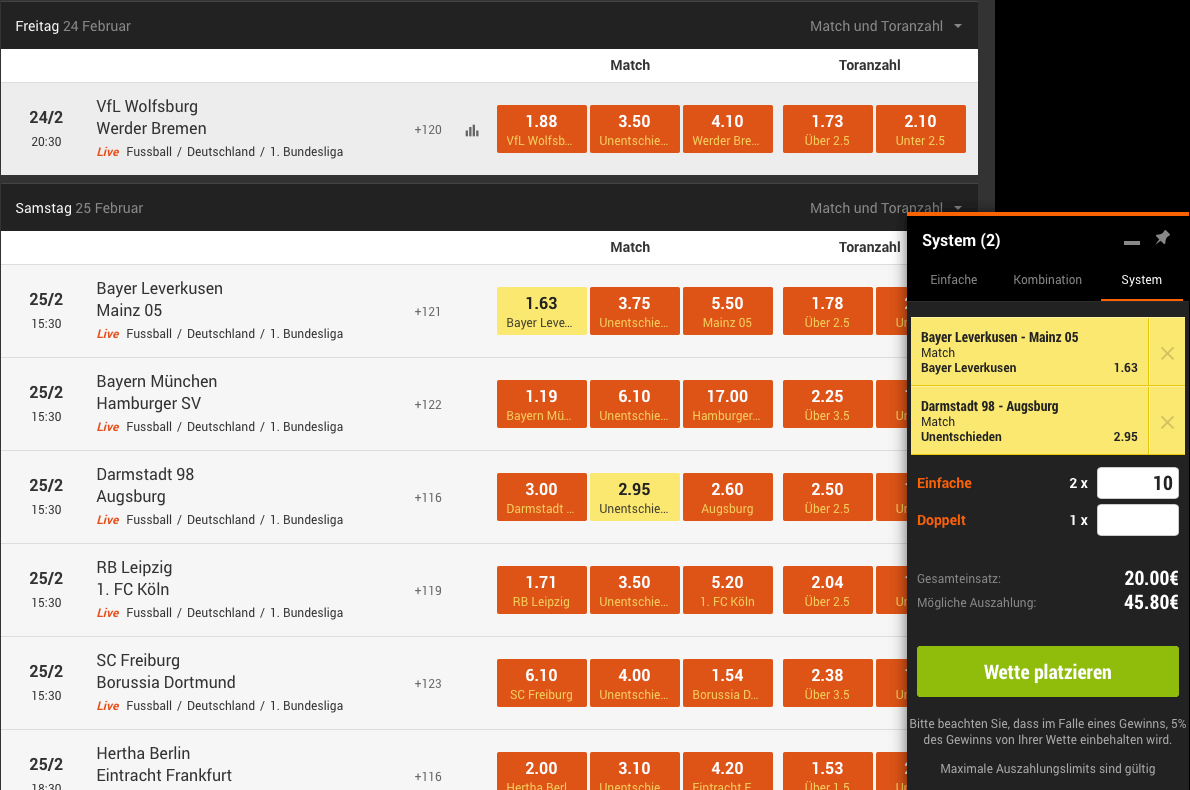1190x790 pixels.
Task: Show +116 markets for Darmstadt match
Action: [x=427, y=498]
